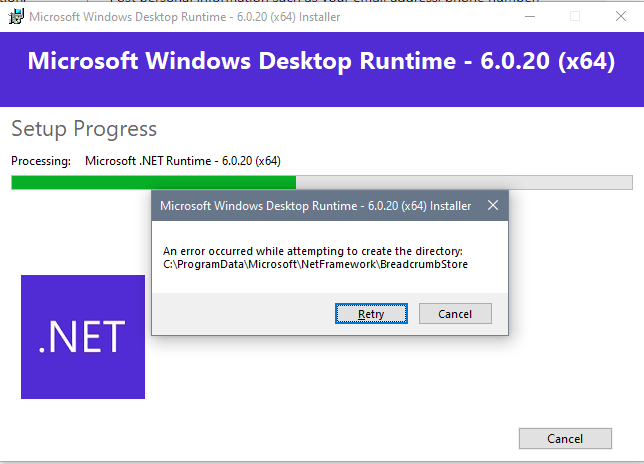Click the 'Setup Progress' heading
Image resolution: width=644 pixels, height=464 pixels.
(84, 129)
